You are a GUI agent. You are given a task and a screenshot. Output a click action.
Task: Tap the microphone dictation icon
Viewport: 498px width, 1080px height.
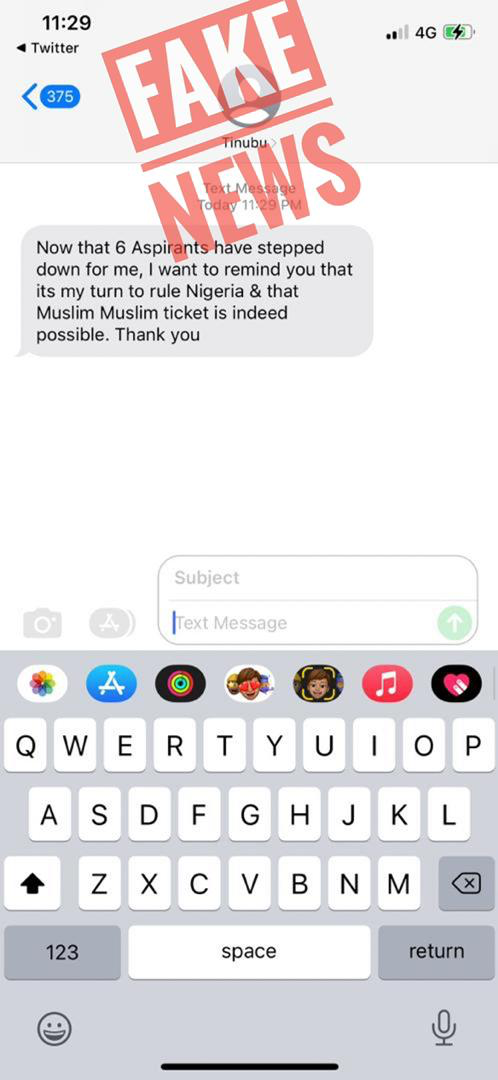444,1030
